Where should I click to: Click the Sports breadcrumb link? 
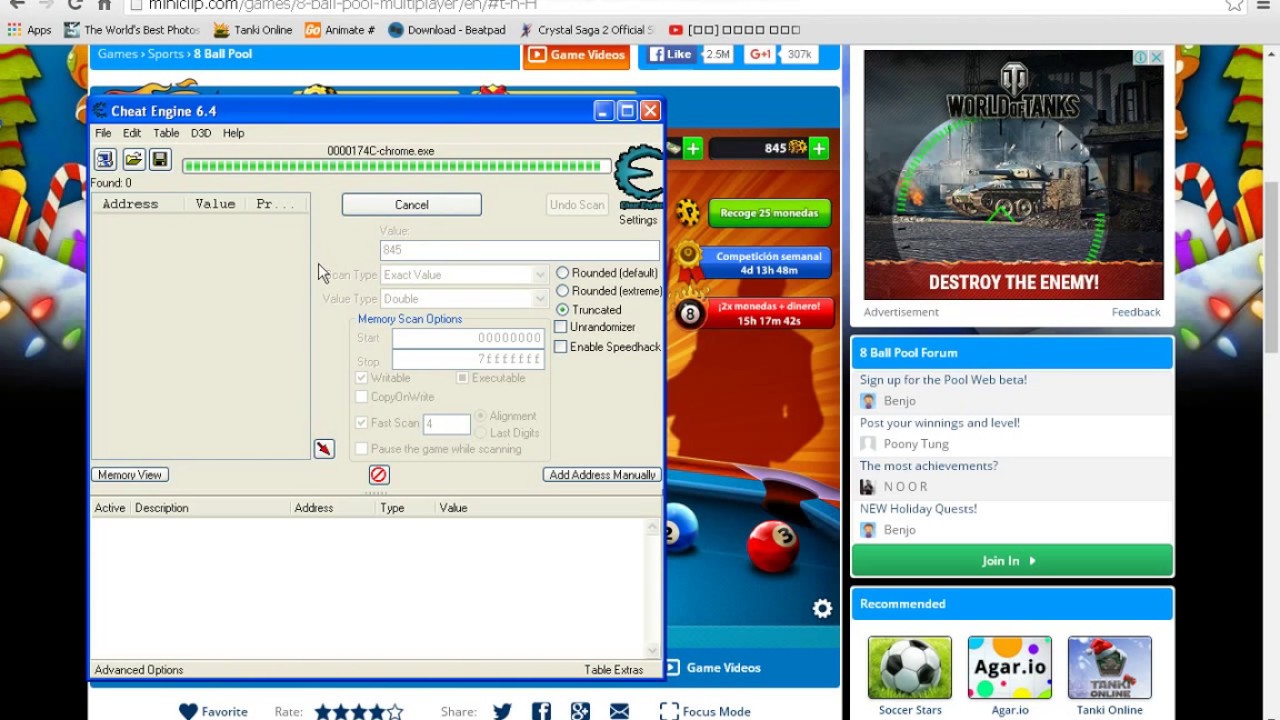(x=166, y=54)
